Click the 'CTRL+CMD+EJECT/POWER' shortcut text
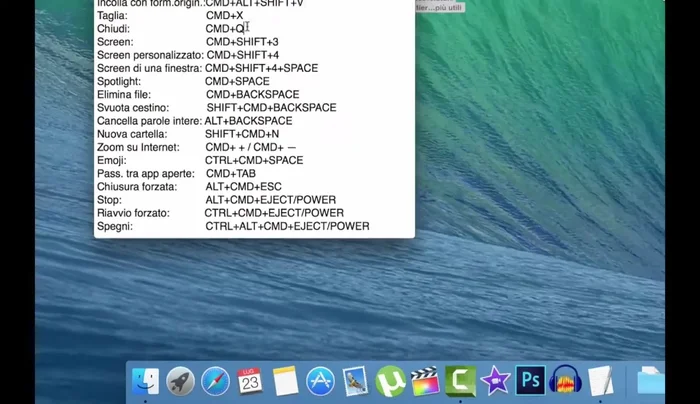 tap(274, 213)
